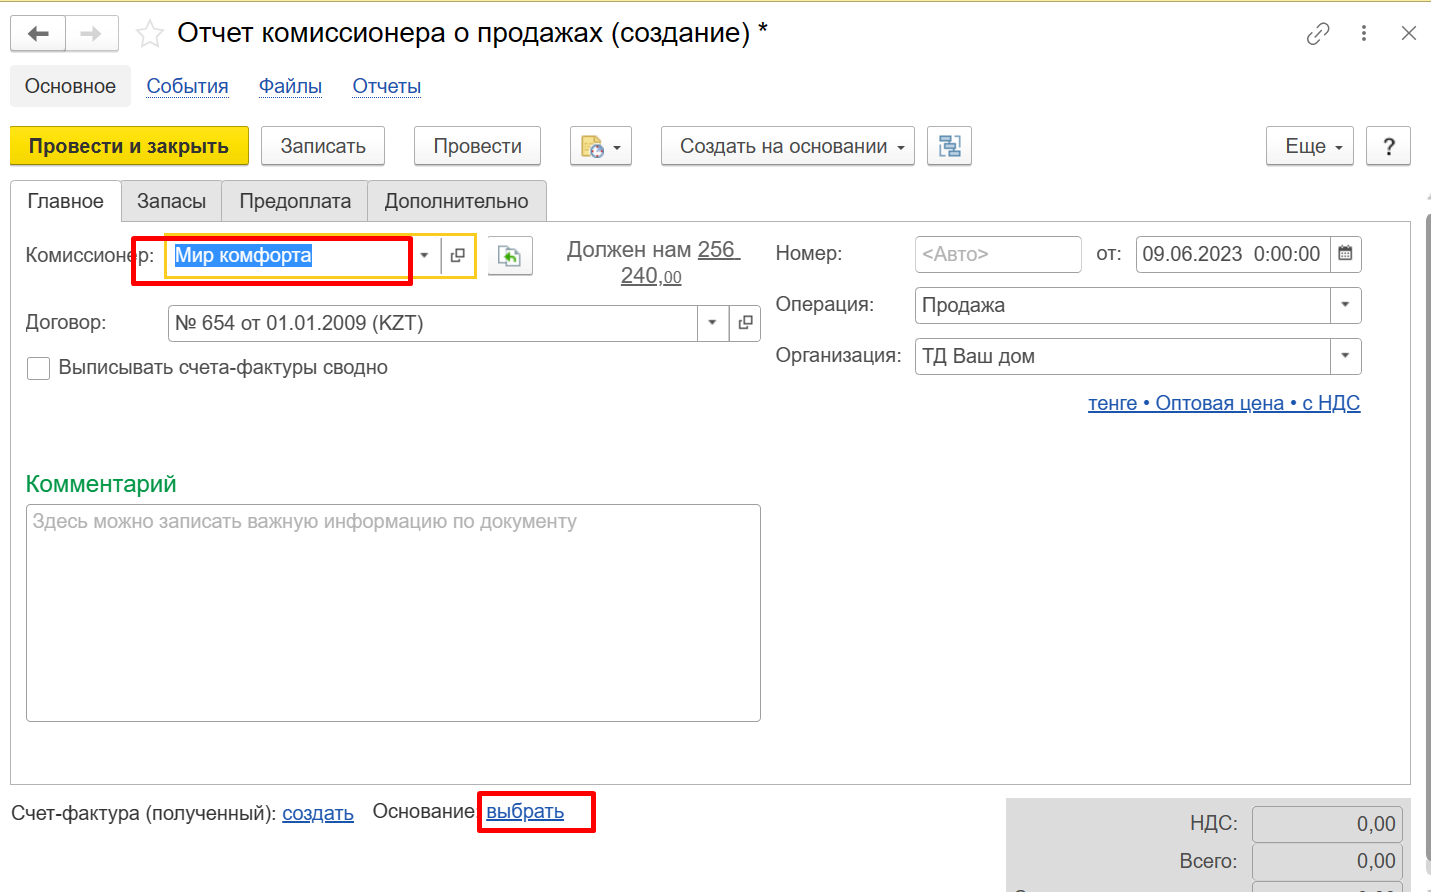Expand the Операция dropdown list
Image resolution: width=1431 pixels, height=892 pixels.
(1345, 305)
